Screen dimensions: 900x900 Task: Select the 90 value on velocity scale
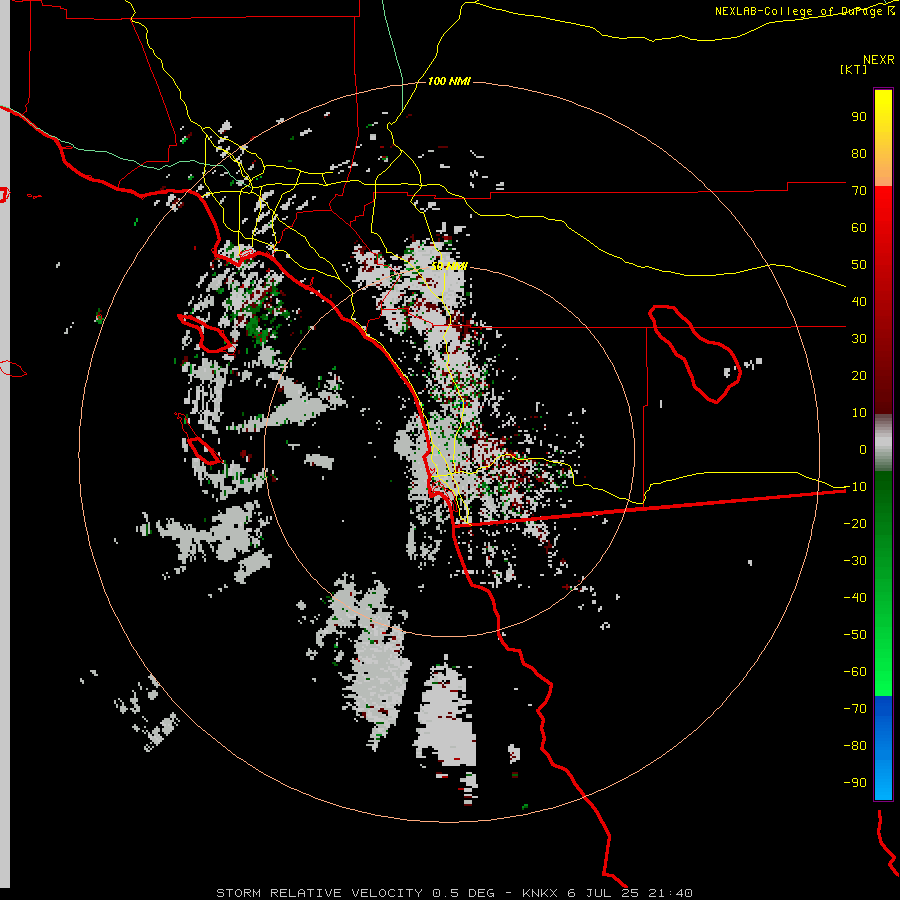click(x=859, y=117)
